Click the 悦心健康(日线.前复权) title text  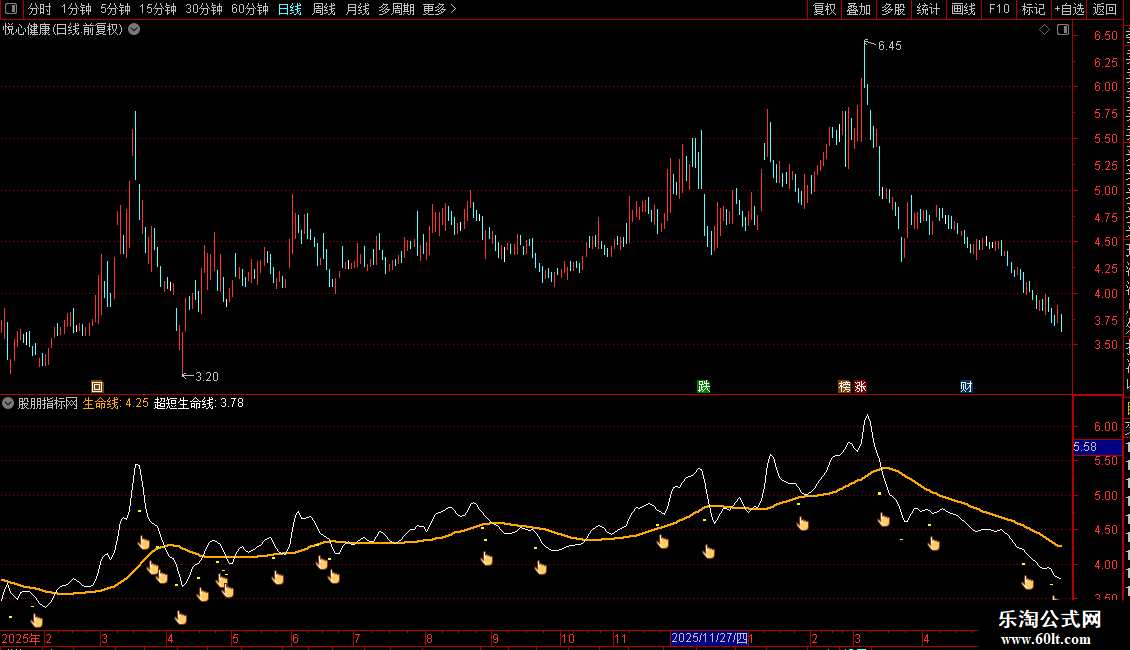(63, 30)
